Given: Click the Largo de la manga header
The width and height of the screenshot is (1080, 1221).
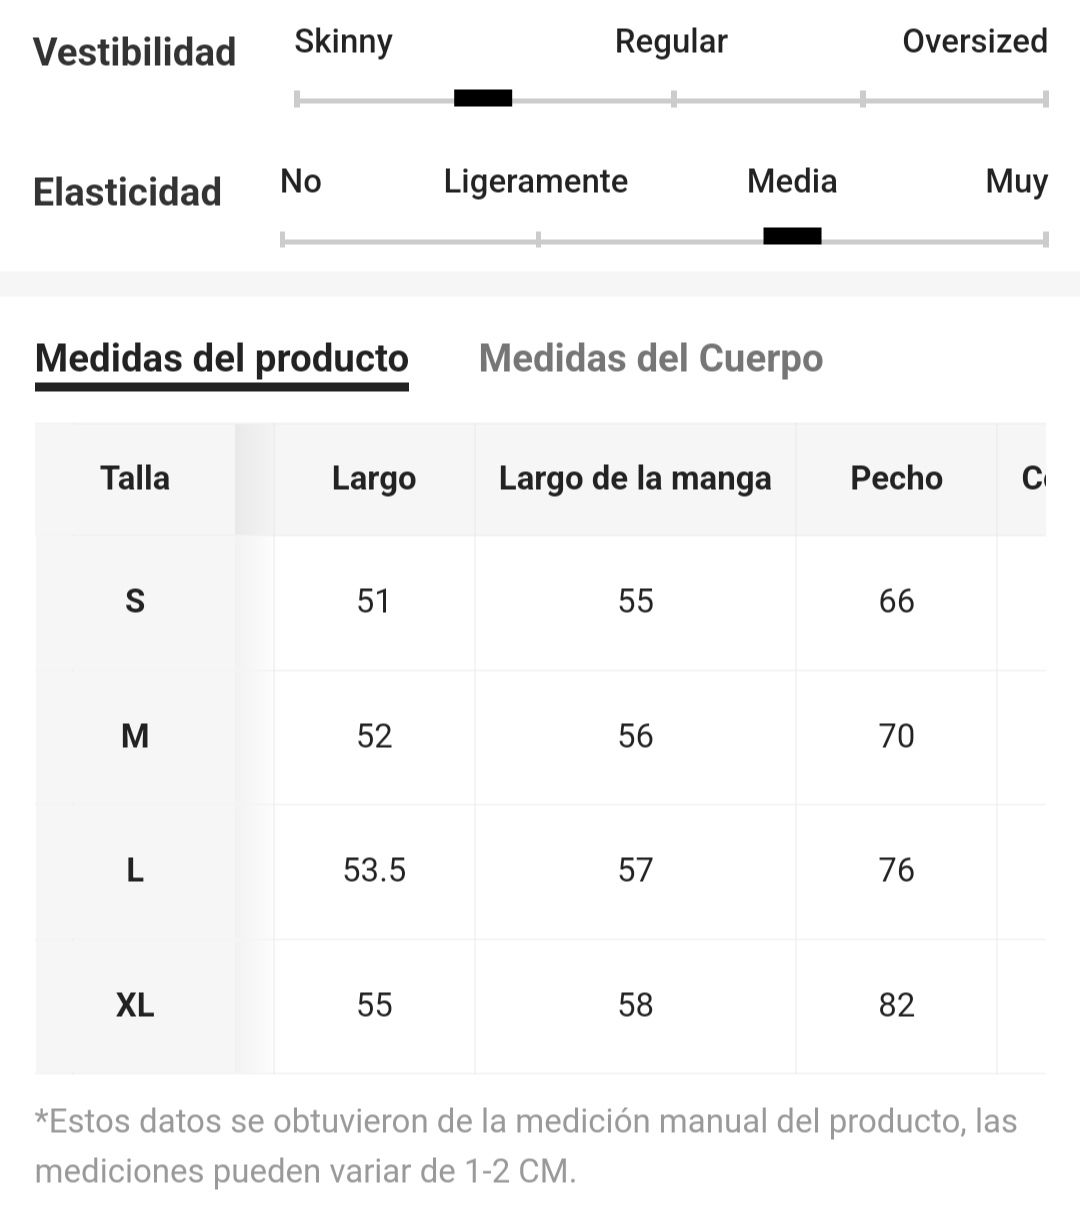Looking at the screenshot, I should tap(635, 478).
